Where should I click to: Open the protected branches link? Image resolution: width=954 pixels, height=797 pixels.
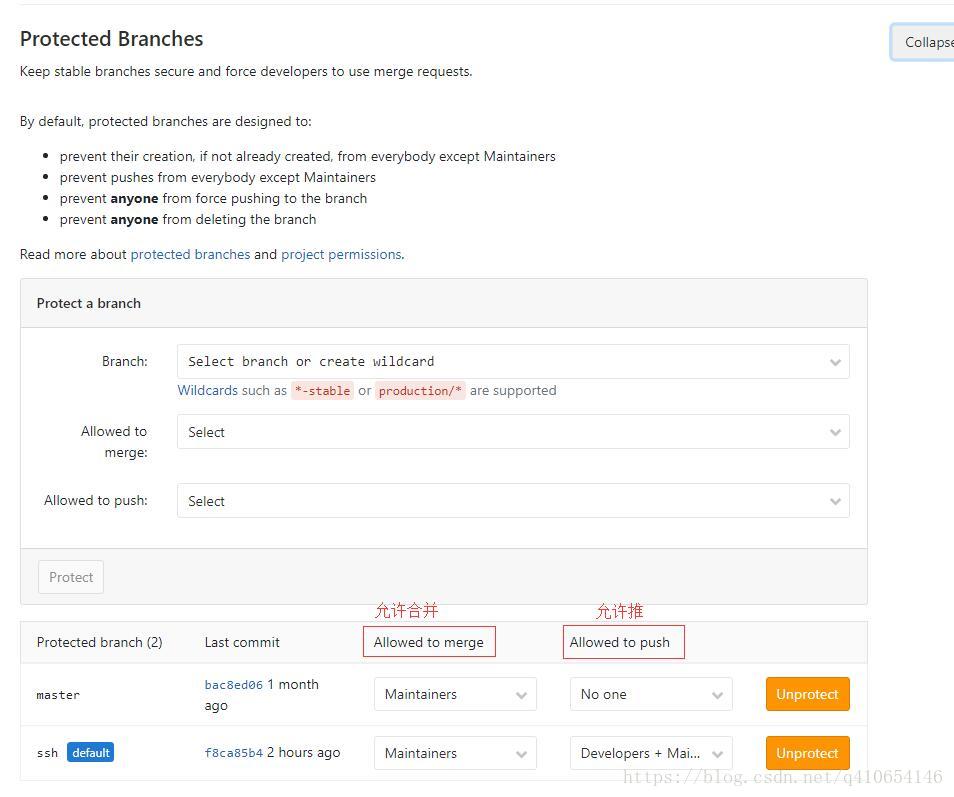click(x=190, y=254)
